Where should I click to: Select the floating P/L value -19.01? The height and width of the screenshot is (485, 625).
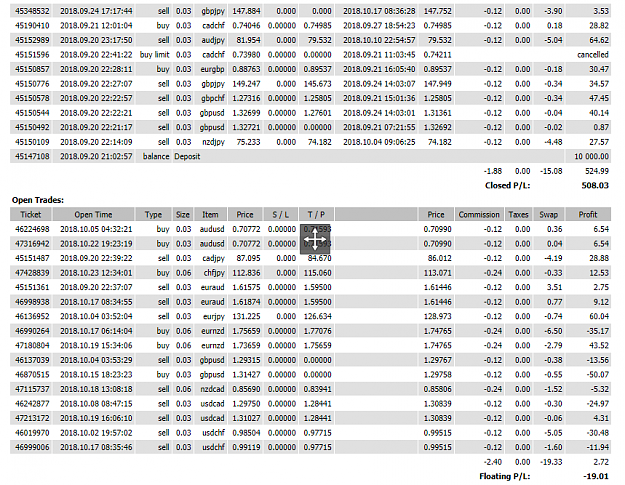coord(596,476)
